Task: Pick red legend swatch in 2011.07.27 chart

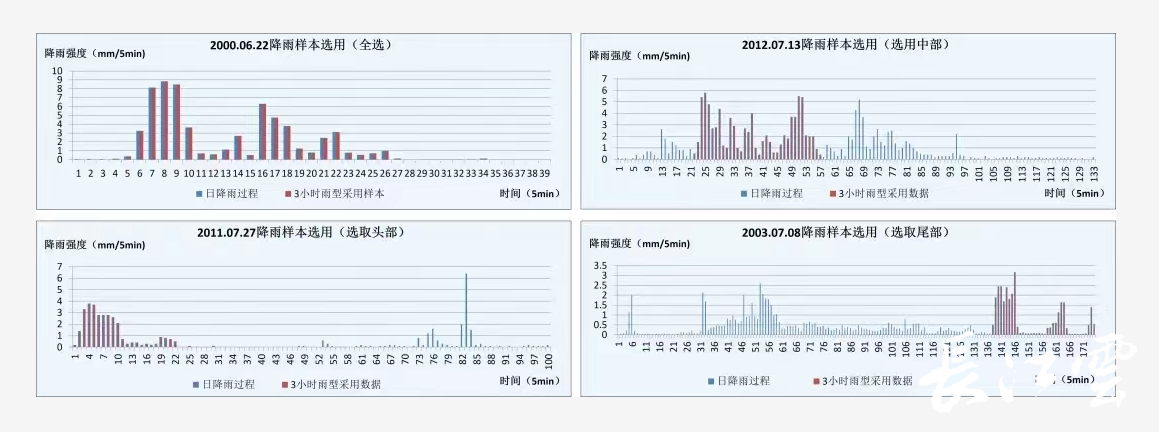Action: [x=284, y=383]
